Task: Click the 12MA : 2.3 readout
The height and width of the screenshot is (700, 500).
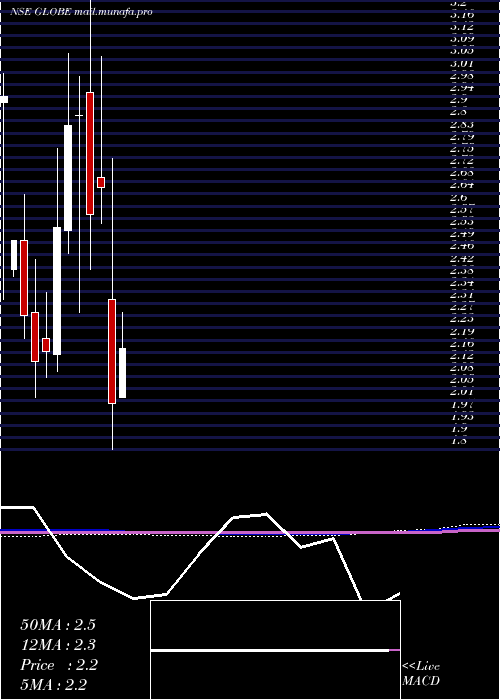Action: tap(58, 645)
